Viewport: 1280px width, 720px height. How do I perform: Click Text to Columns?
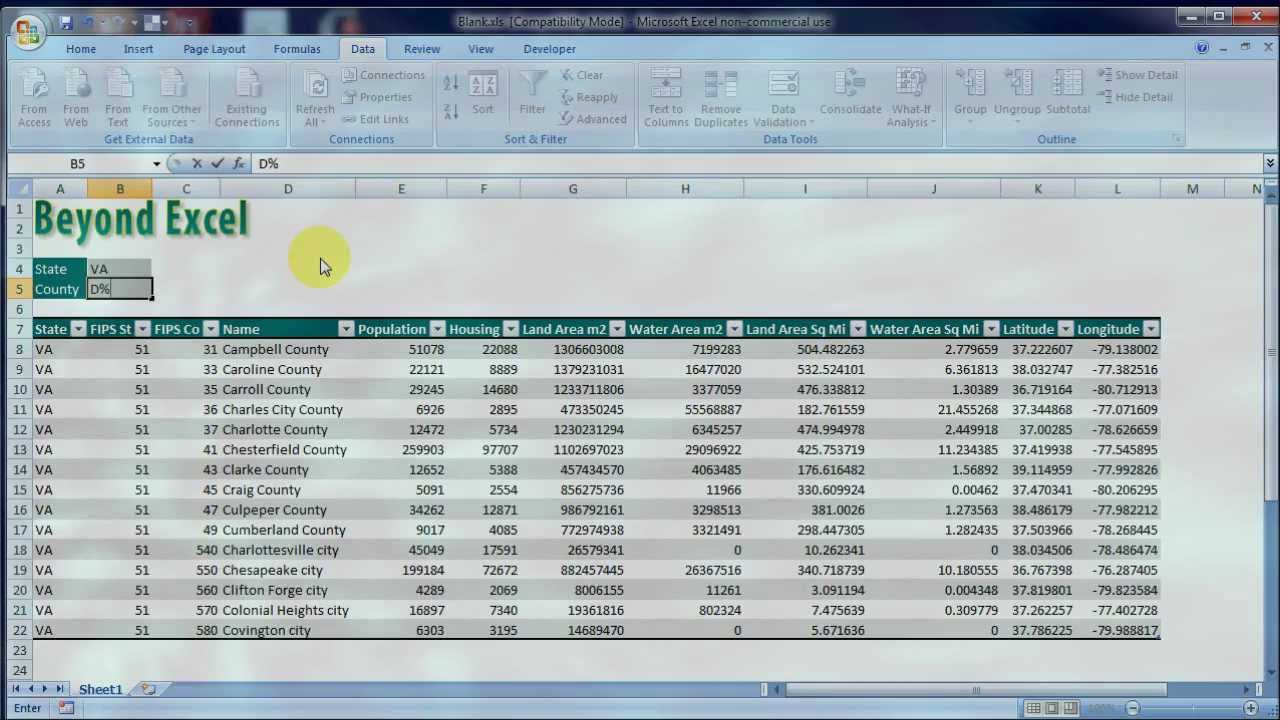tap(666, 98)
